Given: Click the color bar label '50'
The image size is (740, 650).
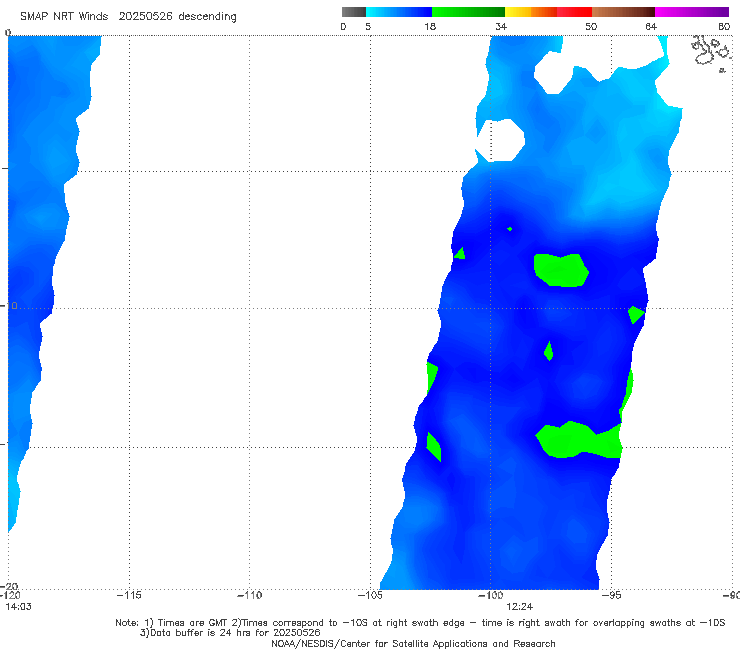Looking at the screenshot, I should click(x=591, y=27).
